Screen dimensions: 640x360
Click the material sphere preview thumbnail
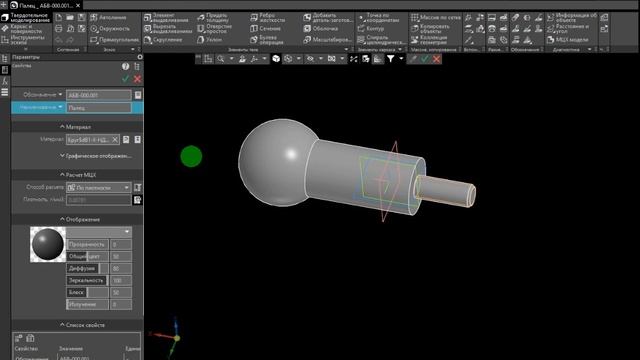[48, 244]
